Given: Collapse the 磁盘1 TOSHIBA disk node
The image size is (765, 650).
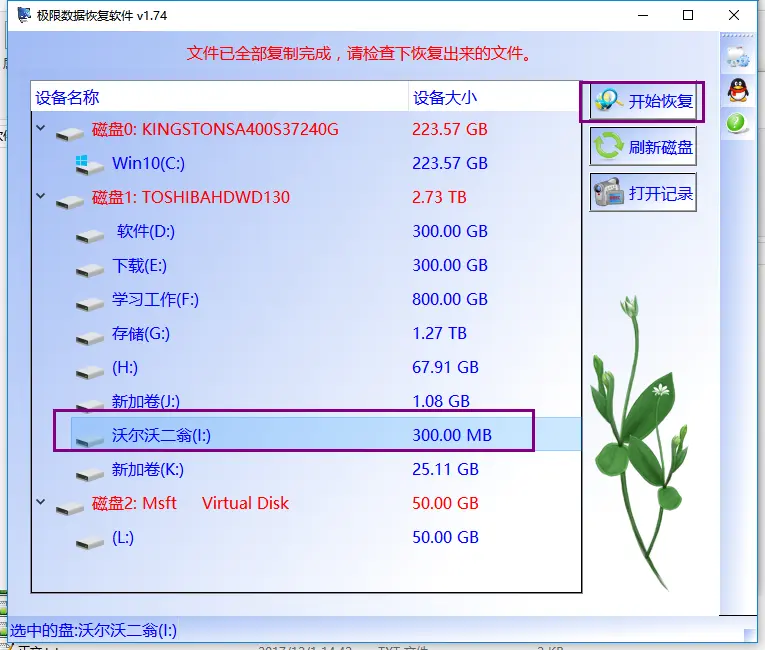Looking at the screenshot, I should coord(41,196).
